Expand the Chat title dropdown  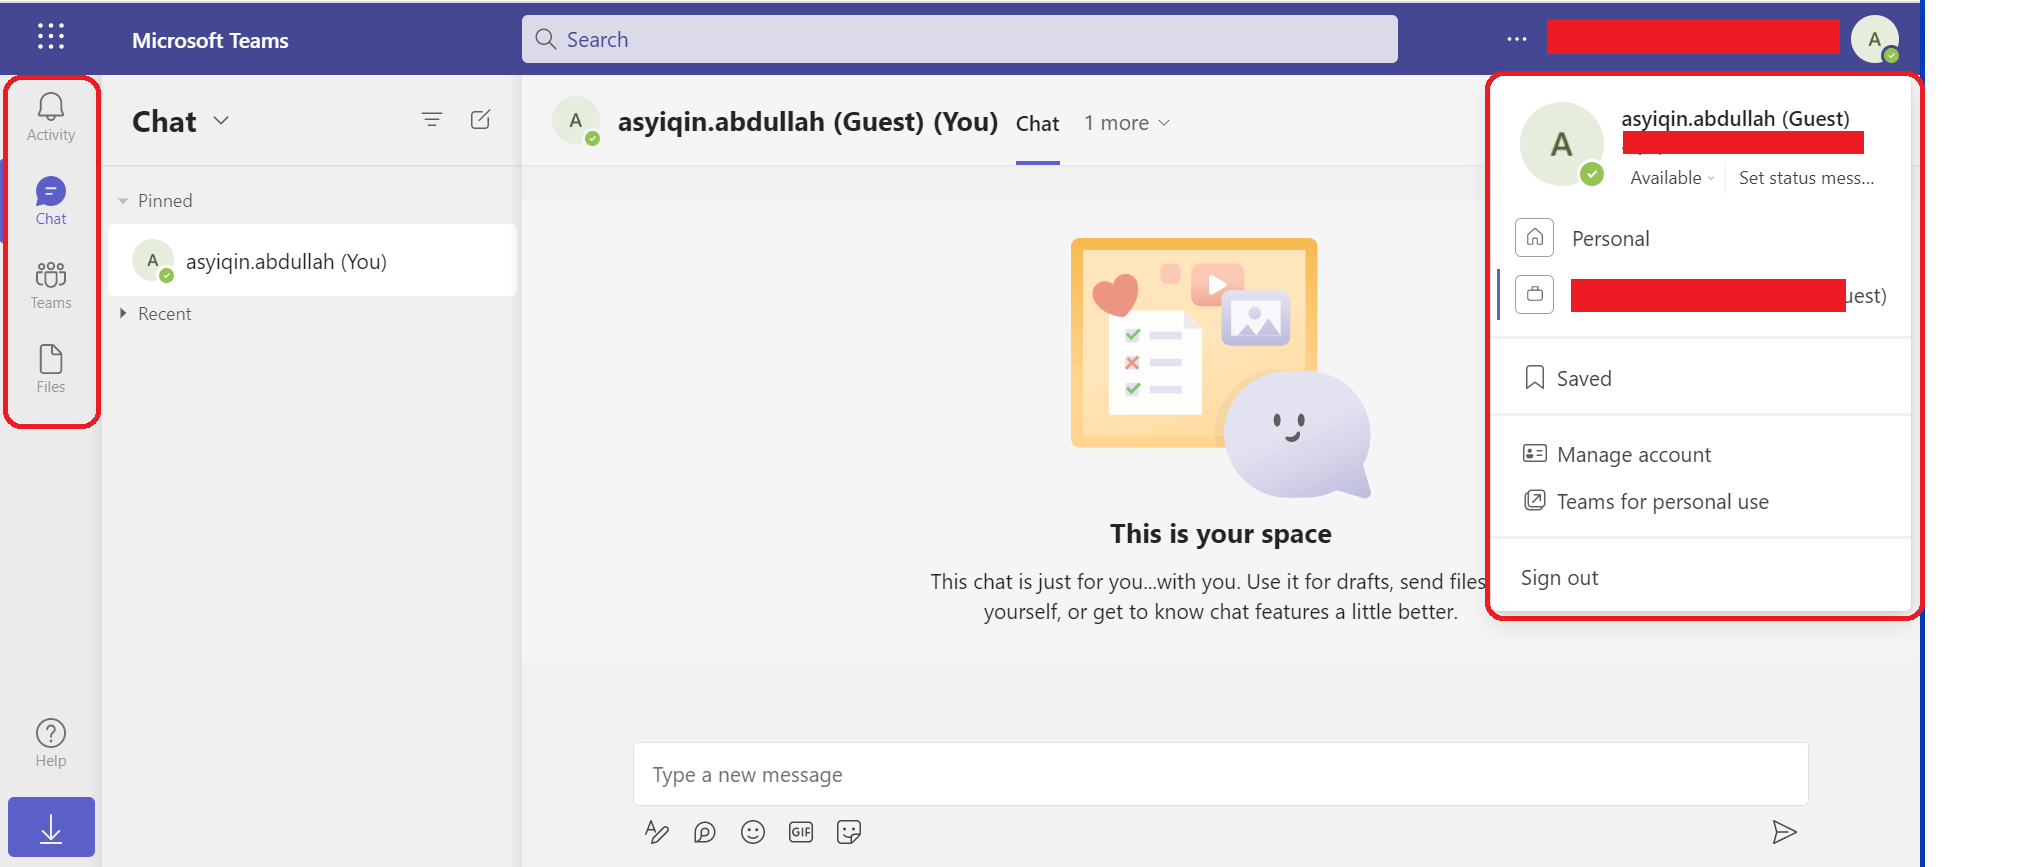coord(222,121)
